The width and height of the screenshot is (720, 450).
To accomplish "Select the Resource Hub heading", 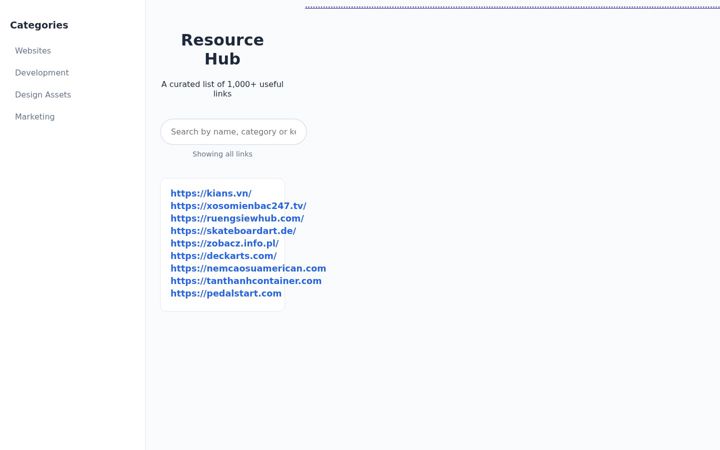I will pyautogui.click(x=222, y=49).
